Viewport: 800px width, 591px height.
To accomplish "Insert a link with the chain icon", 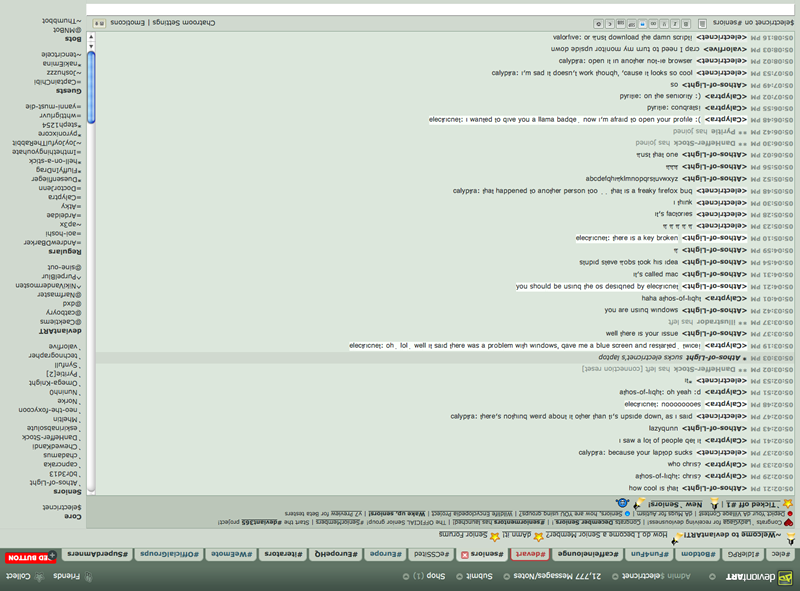I will coord(653,23).
